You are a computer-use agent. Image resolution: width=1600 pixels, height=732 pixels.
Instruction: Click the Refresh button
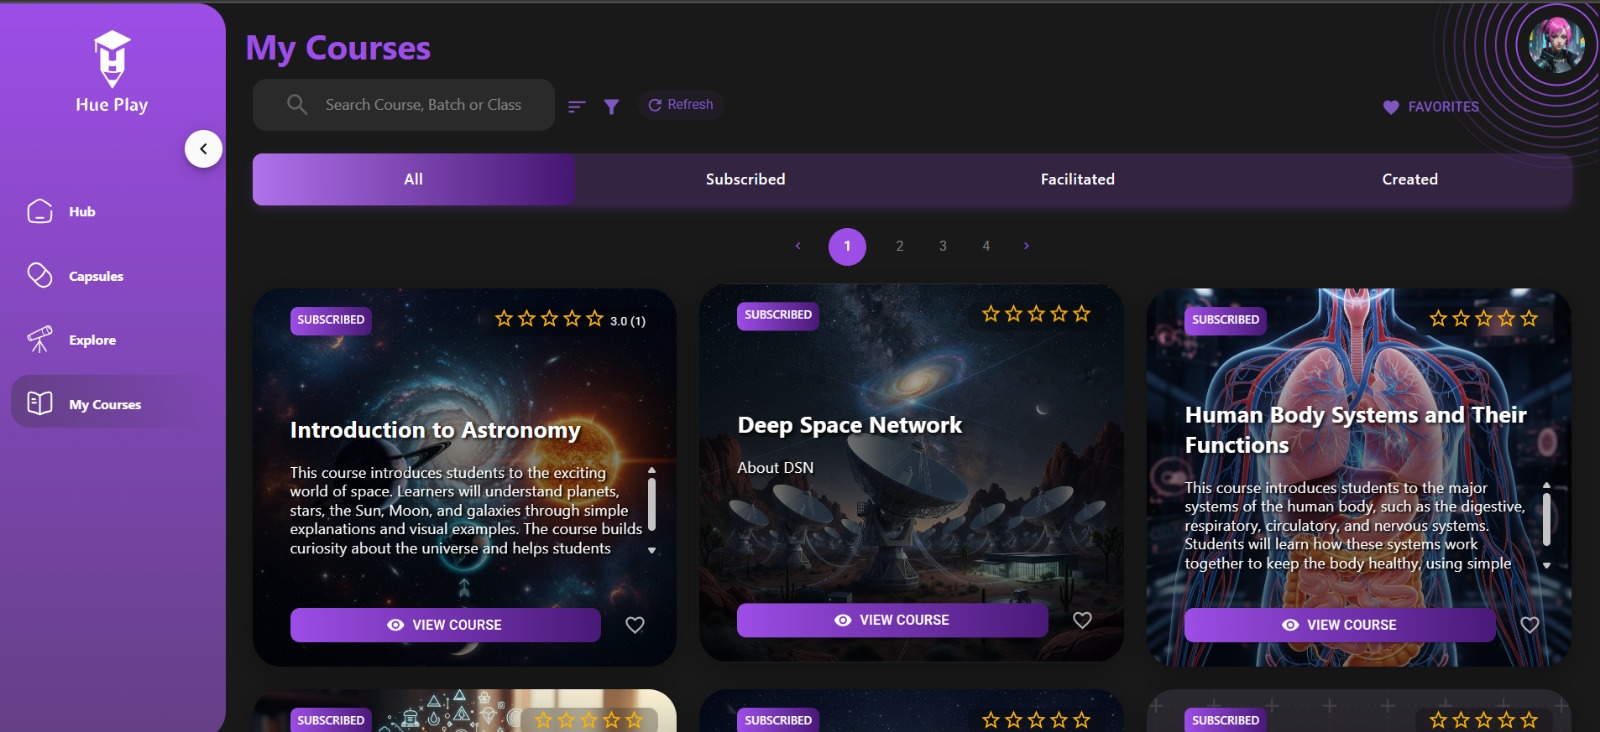680,105
